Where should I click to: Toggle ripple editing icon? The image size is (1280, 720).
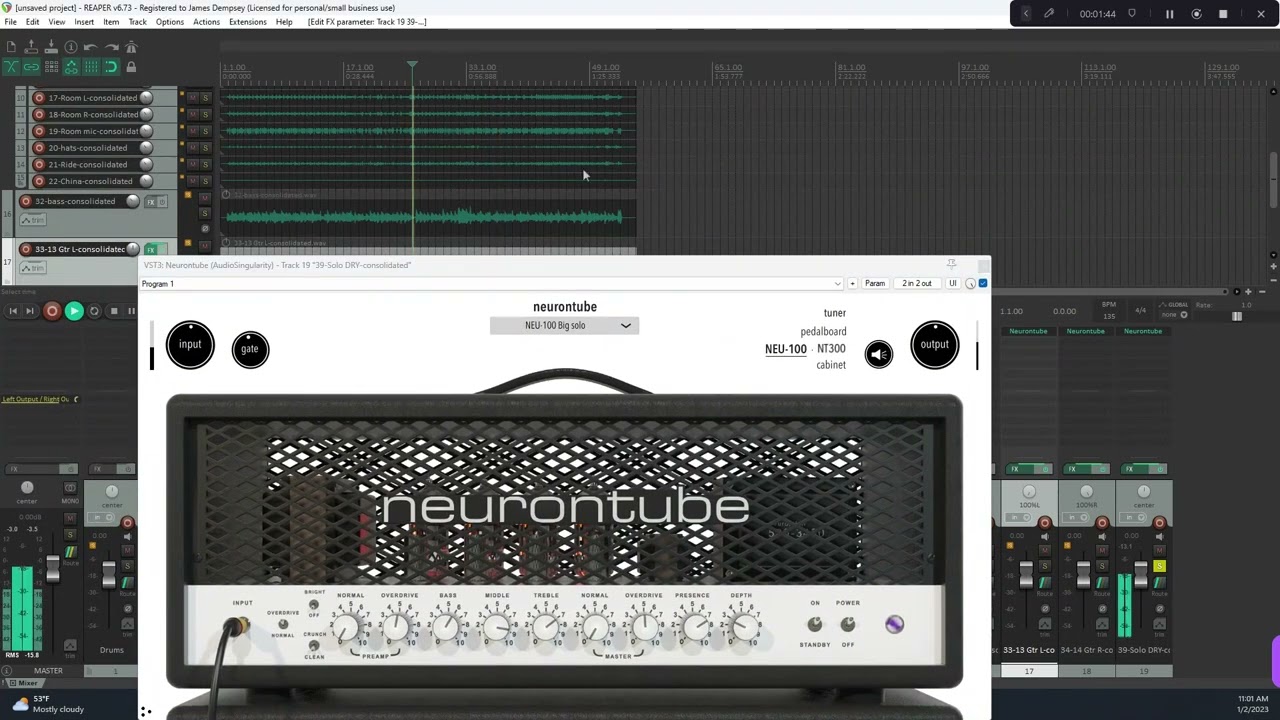click(x=51, y=67)
